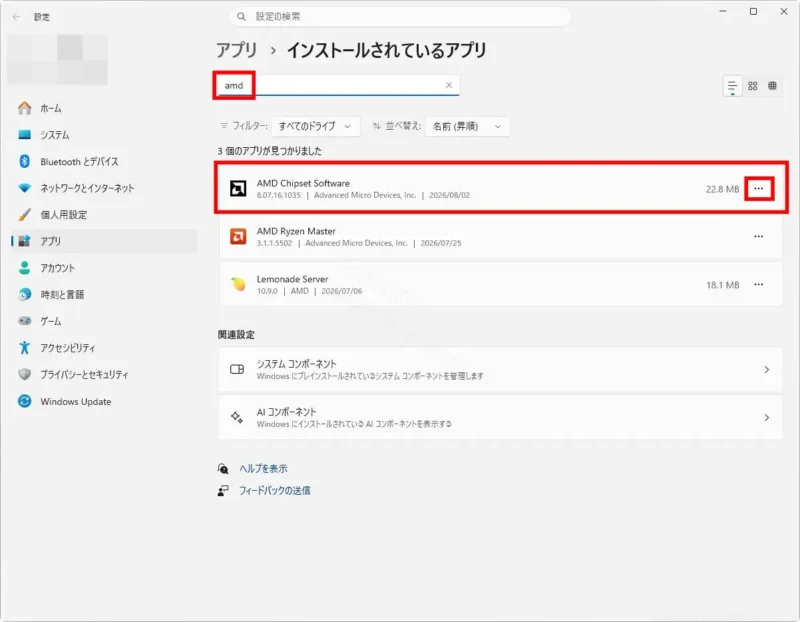
Task: Click the AI コンポーネント sparkle icon
Action: [x=237, y=417]
